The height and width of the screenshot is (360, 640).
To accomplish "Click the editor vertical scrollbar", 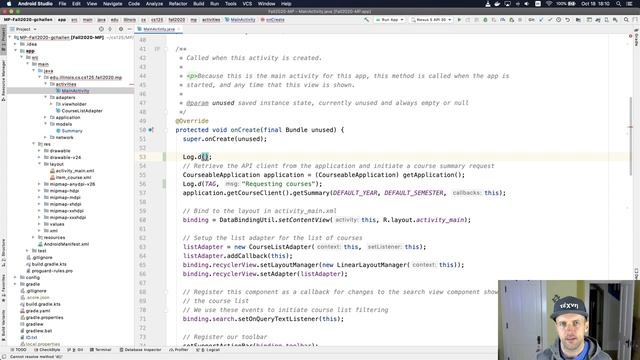I will [x=631, y=137].
